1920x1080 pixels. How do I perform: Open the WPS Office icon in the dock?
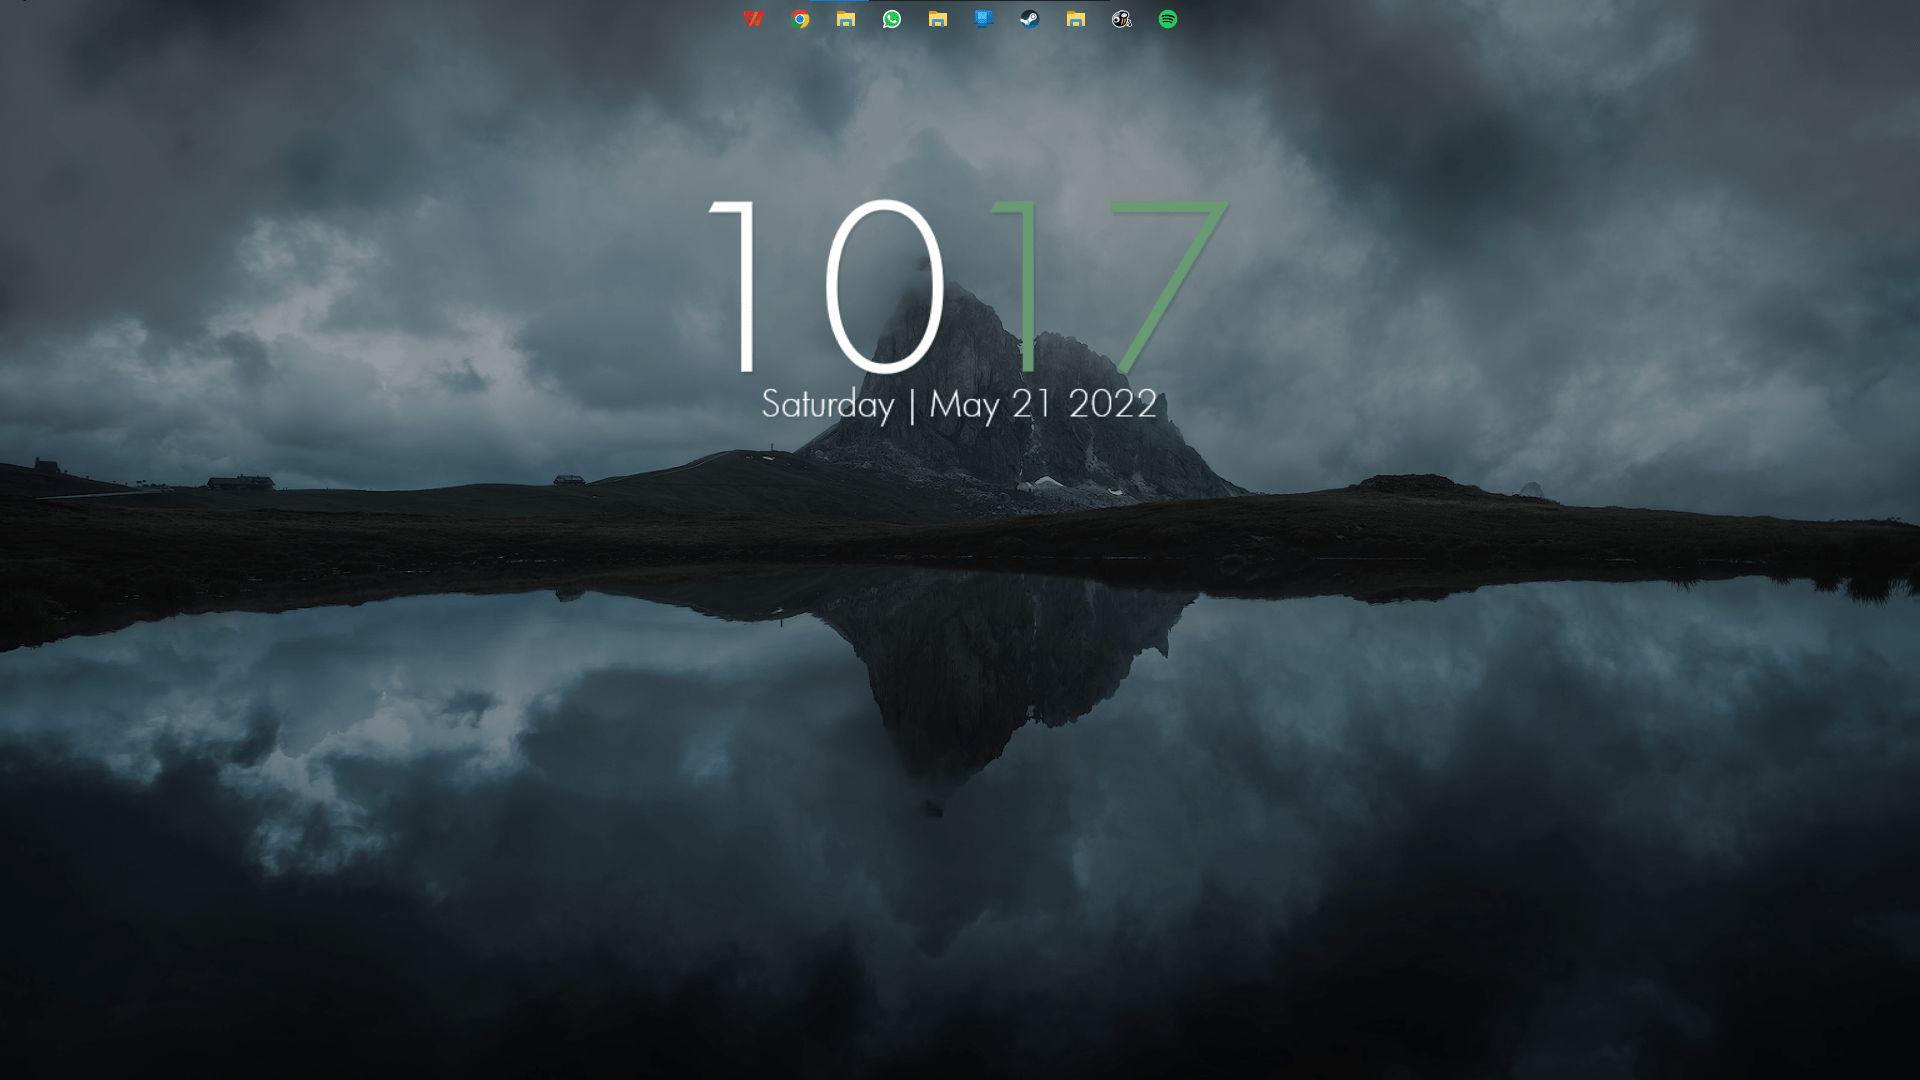(x=754, y=19)
